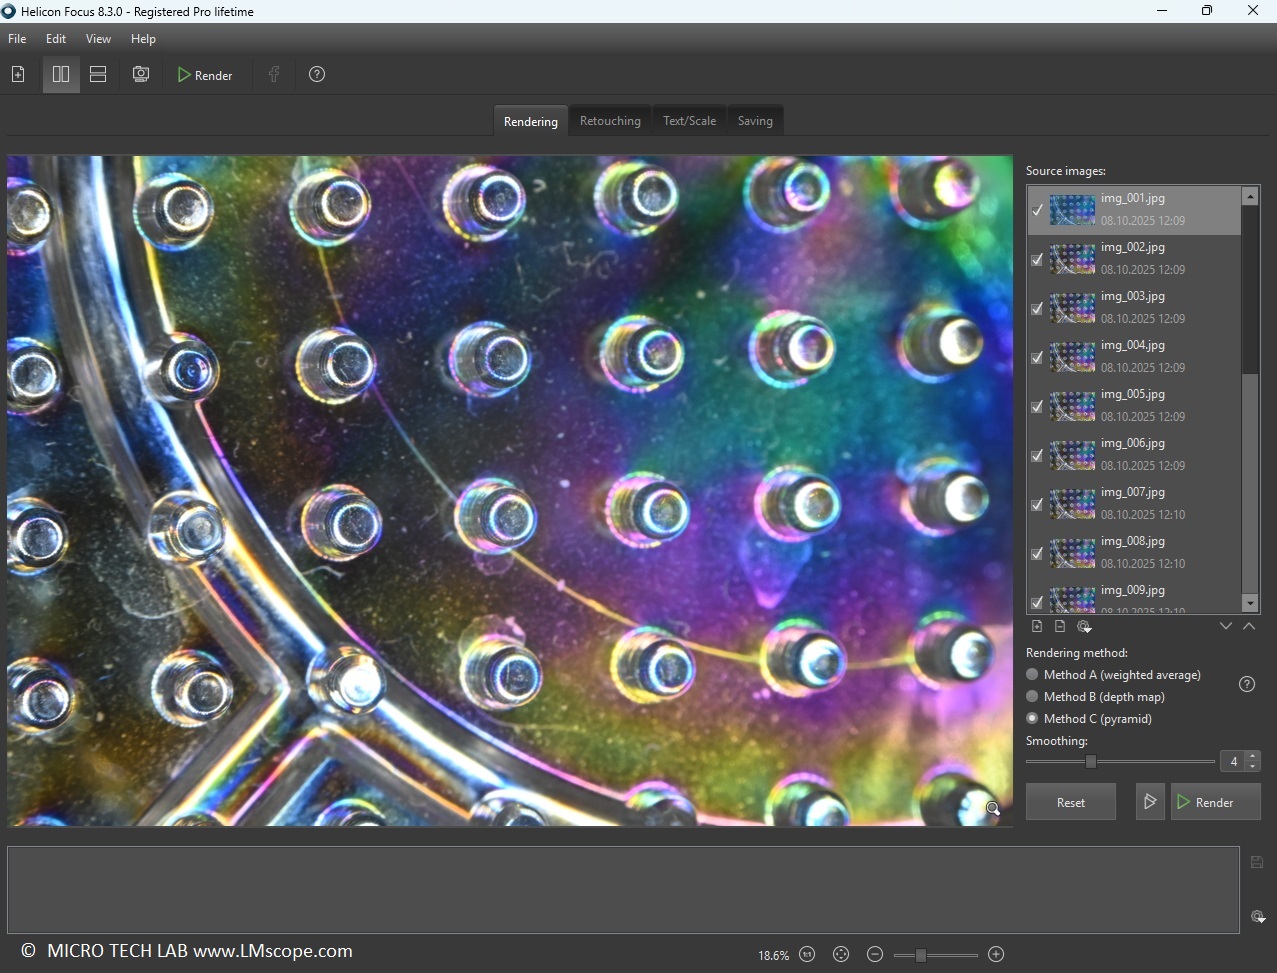This screenshot has width=1277, height=973.
Task: Click the help question mark in top toolbar
Action: pyautogui.click(x=317, y=75)
